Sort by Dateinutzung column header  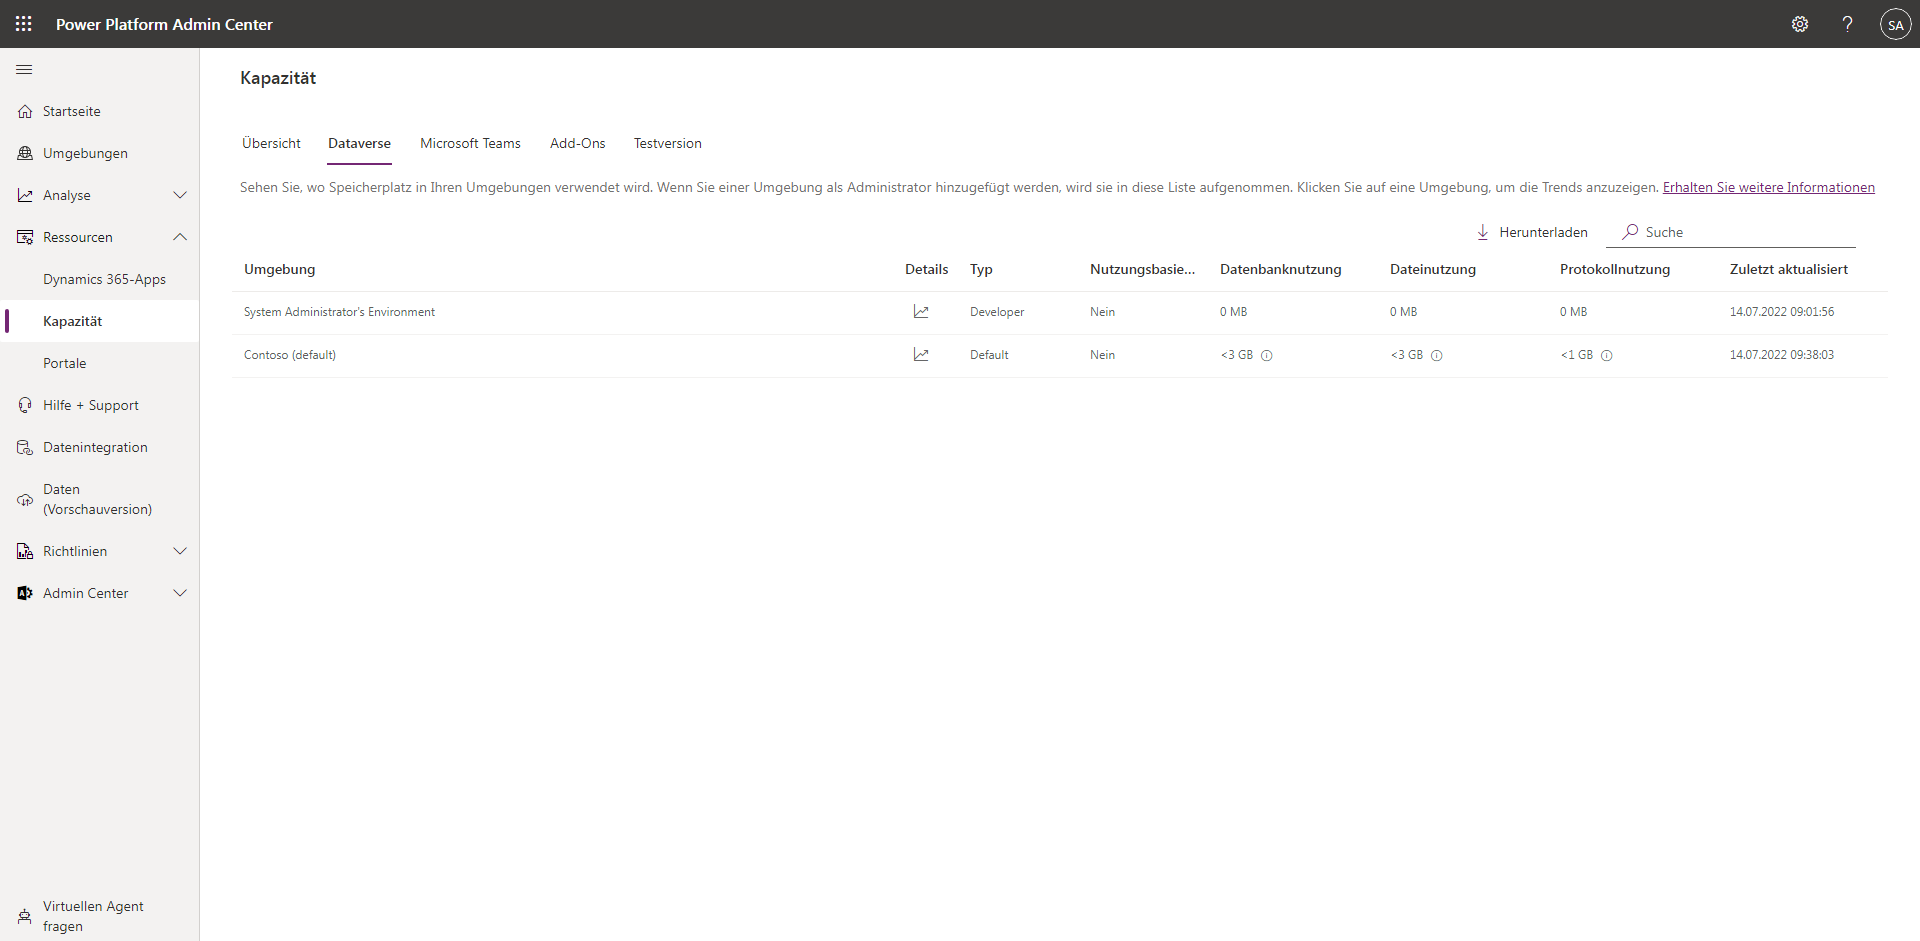[x=1433, y=269]
